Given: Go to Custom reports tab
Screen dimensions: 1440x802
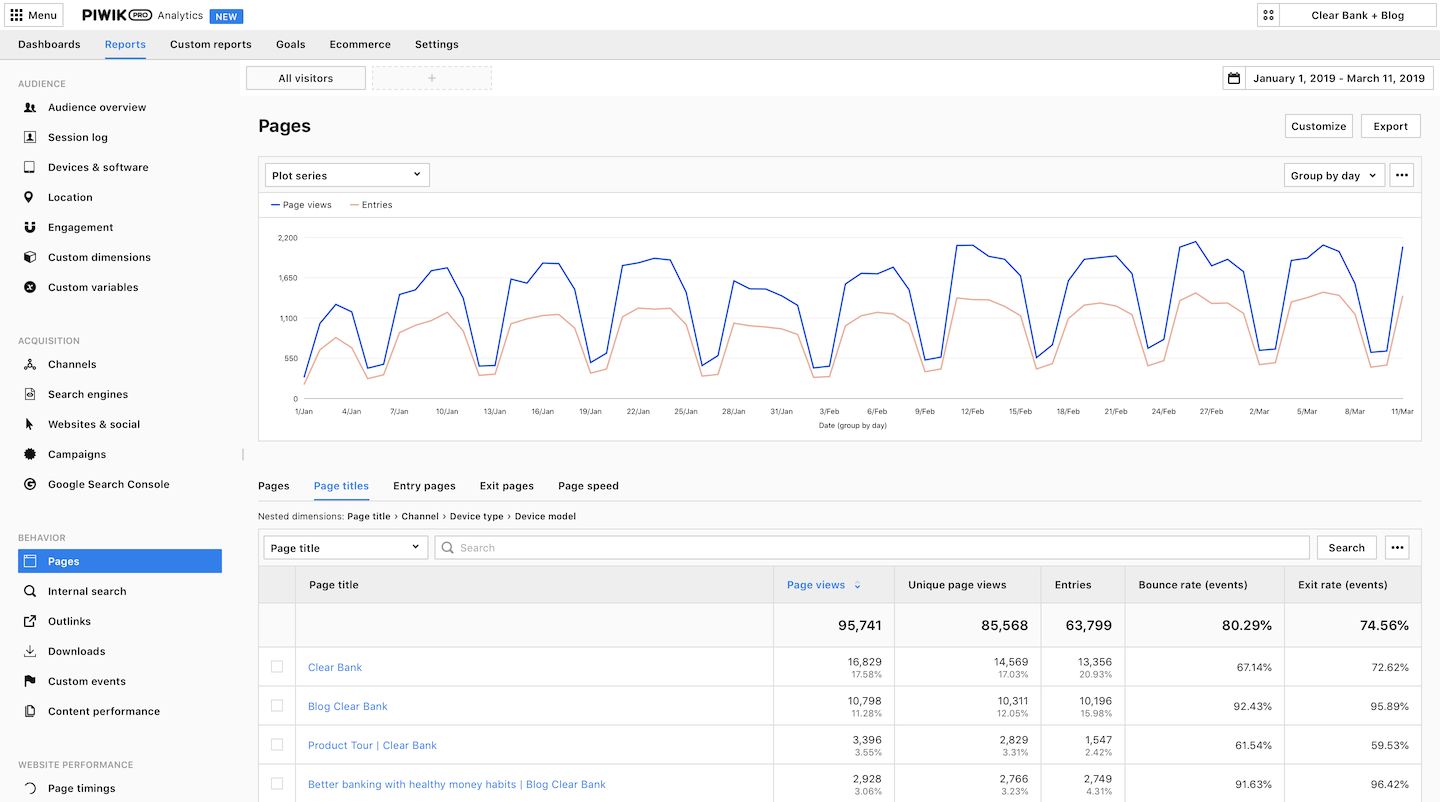Looking at the screenshot, I should point(211,44).
